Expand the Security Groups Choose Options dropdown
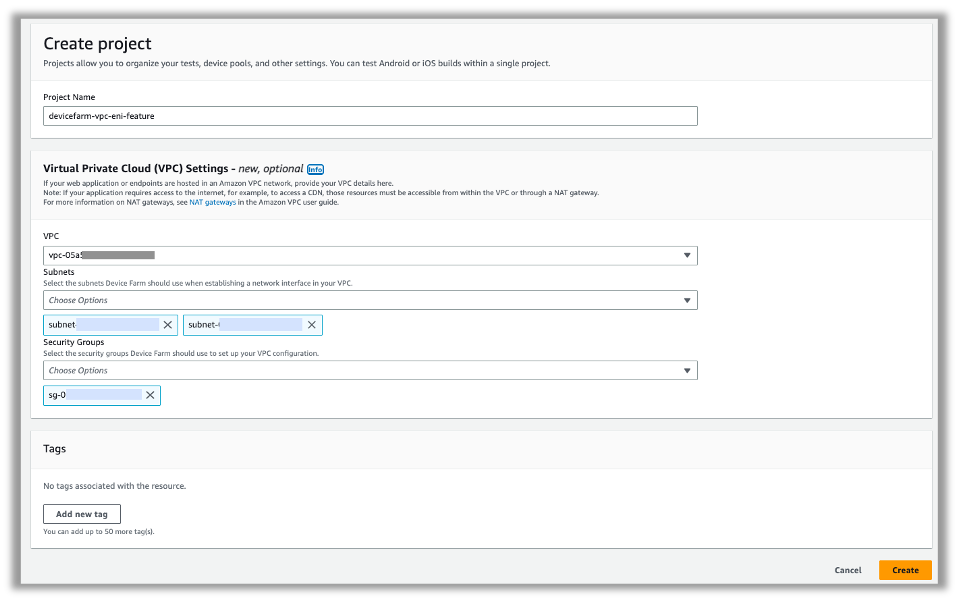958x602 pixels. [300, 370]
